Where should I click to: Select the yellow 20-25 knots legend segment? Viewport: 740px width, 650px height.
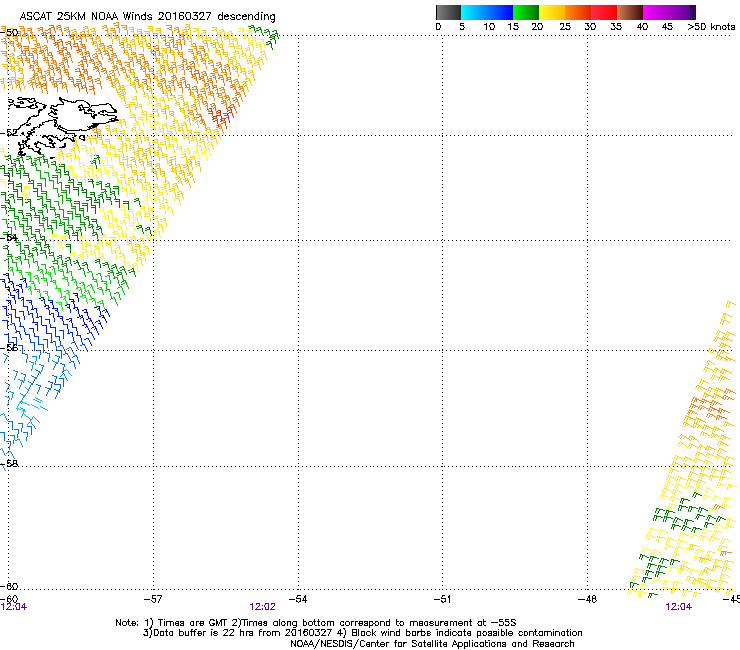pyautogui.click(x=552, y=12)
